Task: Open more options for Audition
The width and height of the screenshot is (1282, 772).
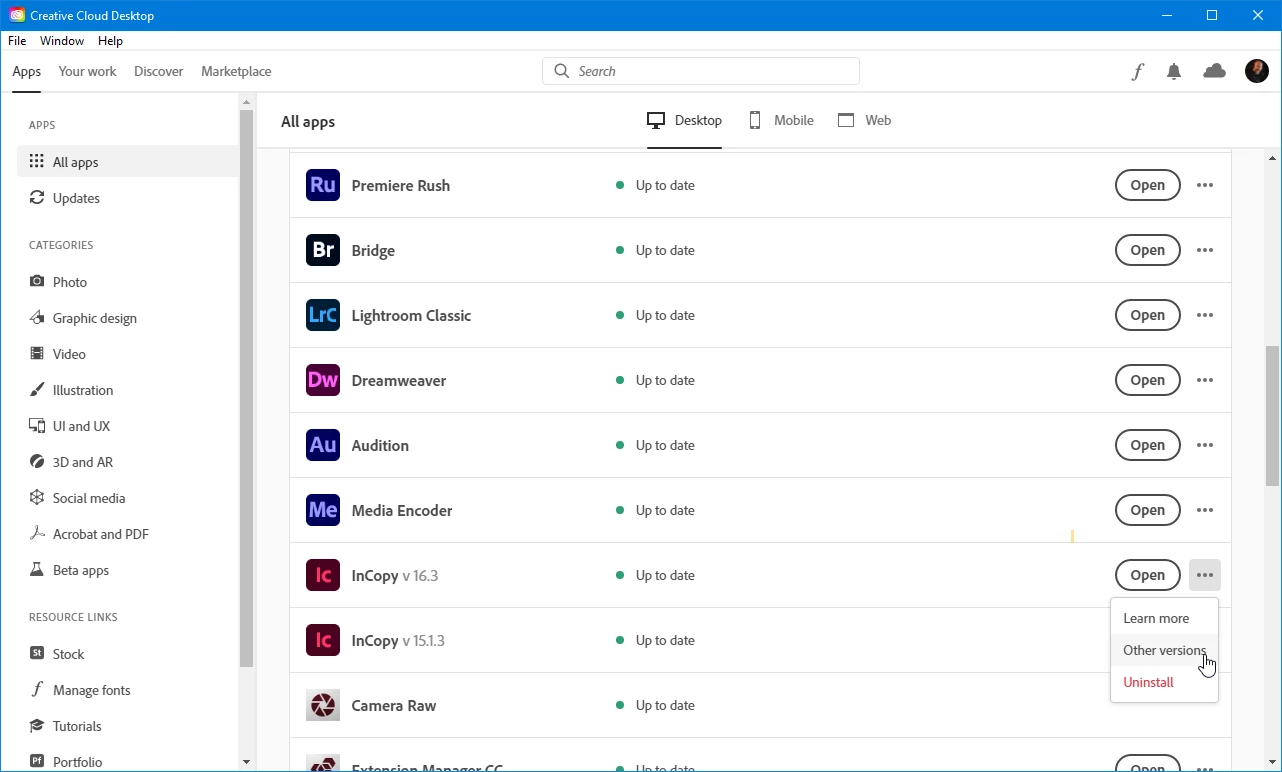Action: tap(1205, 445)
